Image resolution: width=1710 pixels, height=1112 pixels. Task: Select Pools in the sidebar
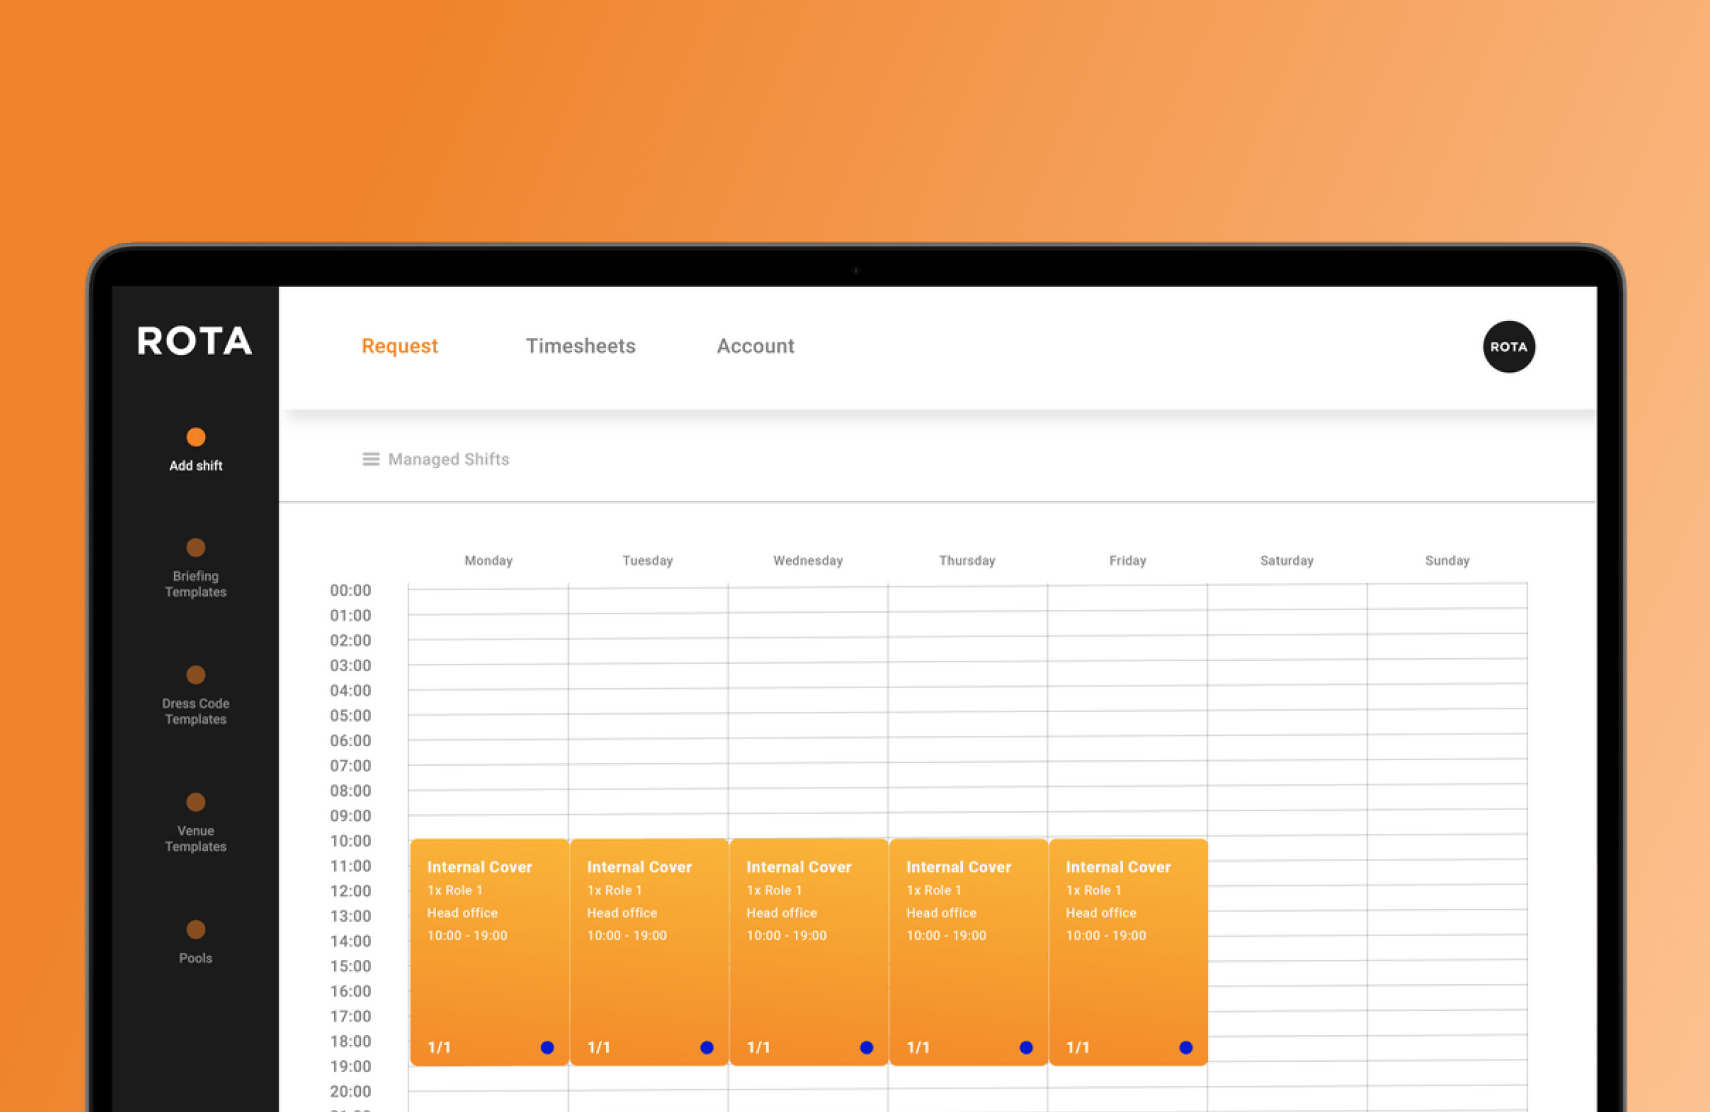click(x=196, y=941)
